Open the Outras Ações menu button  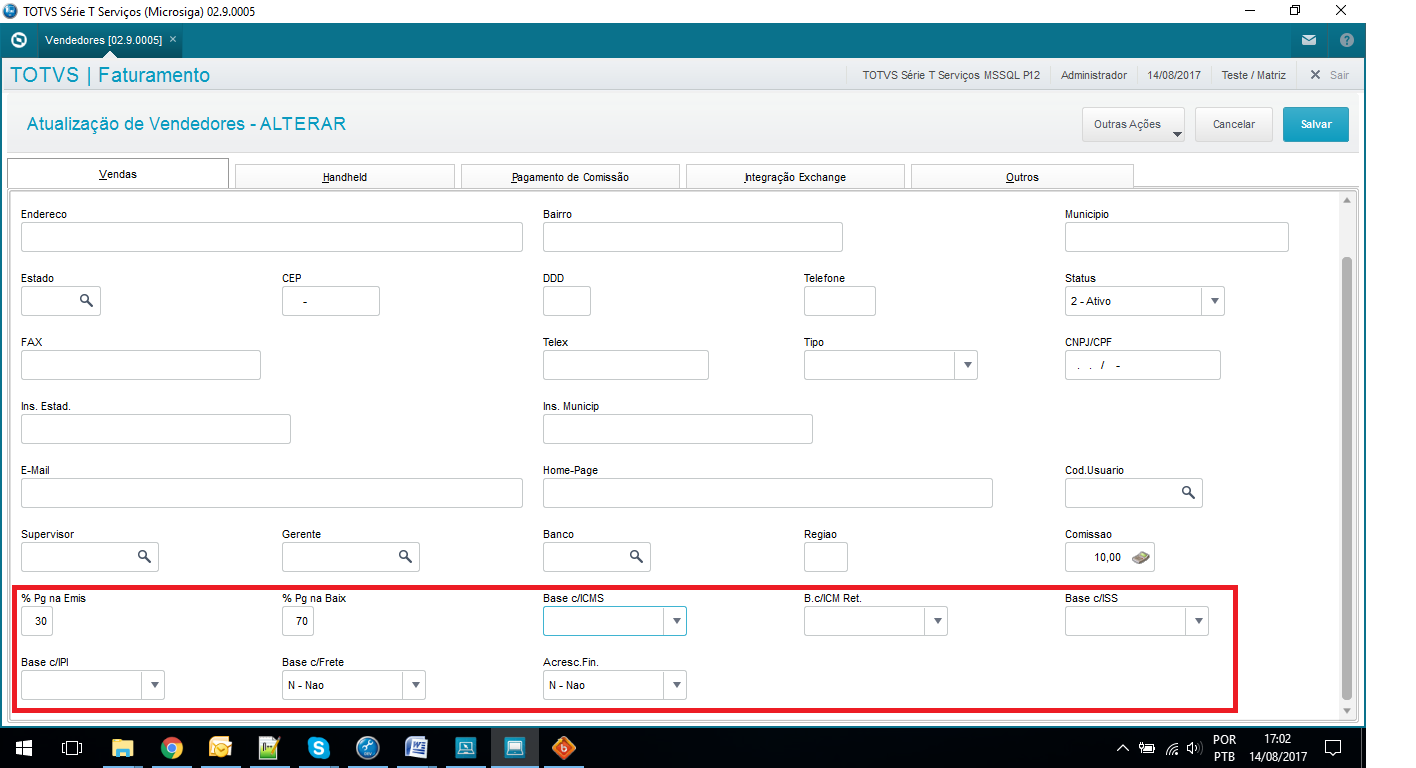1133,125
